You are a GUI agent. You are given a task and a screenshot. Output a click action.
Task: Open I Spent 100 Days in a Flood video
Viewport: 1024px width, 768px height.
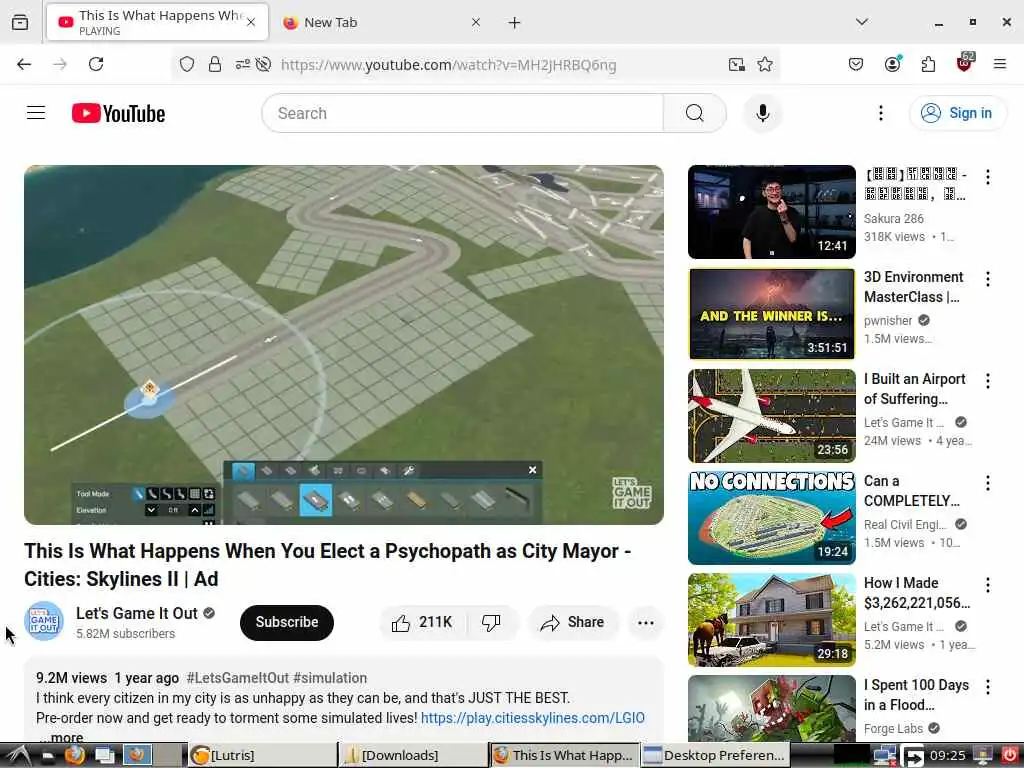771,709
